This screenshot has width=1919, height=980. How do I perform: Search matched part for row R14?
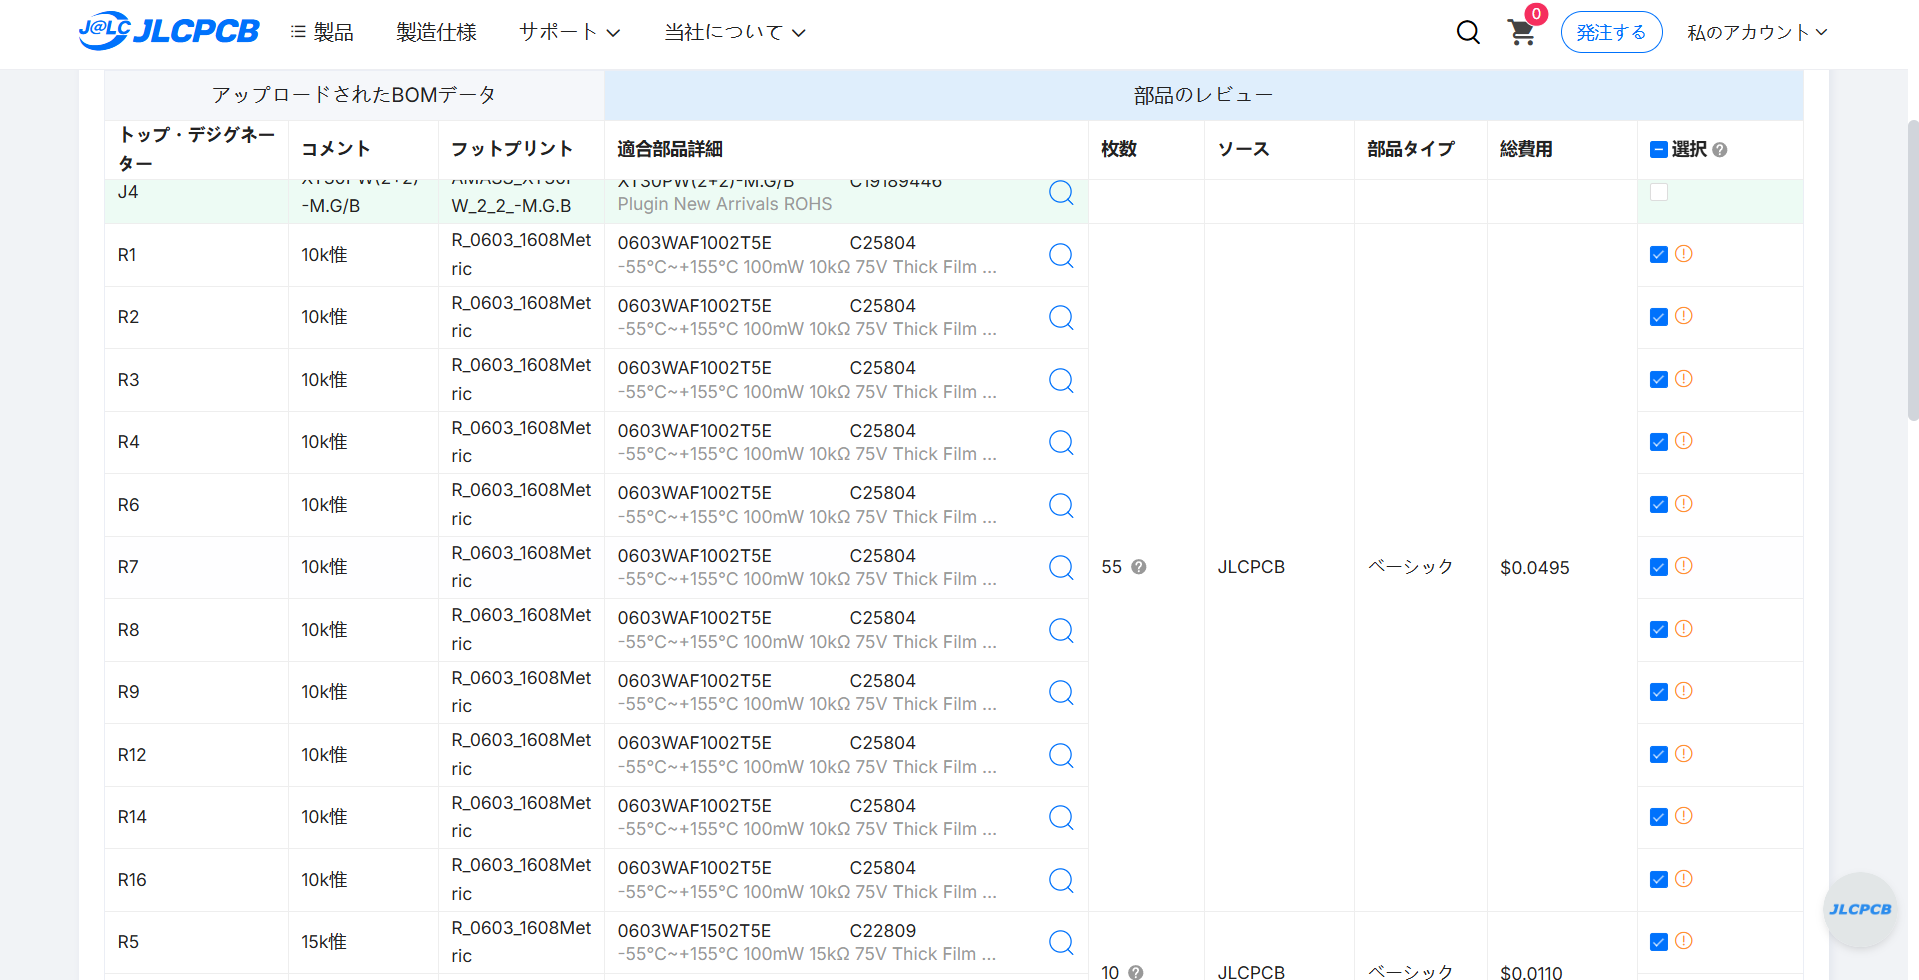point(1061,817)
